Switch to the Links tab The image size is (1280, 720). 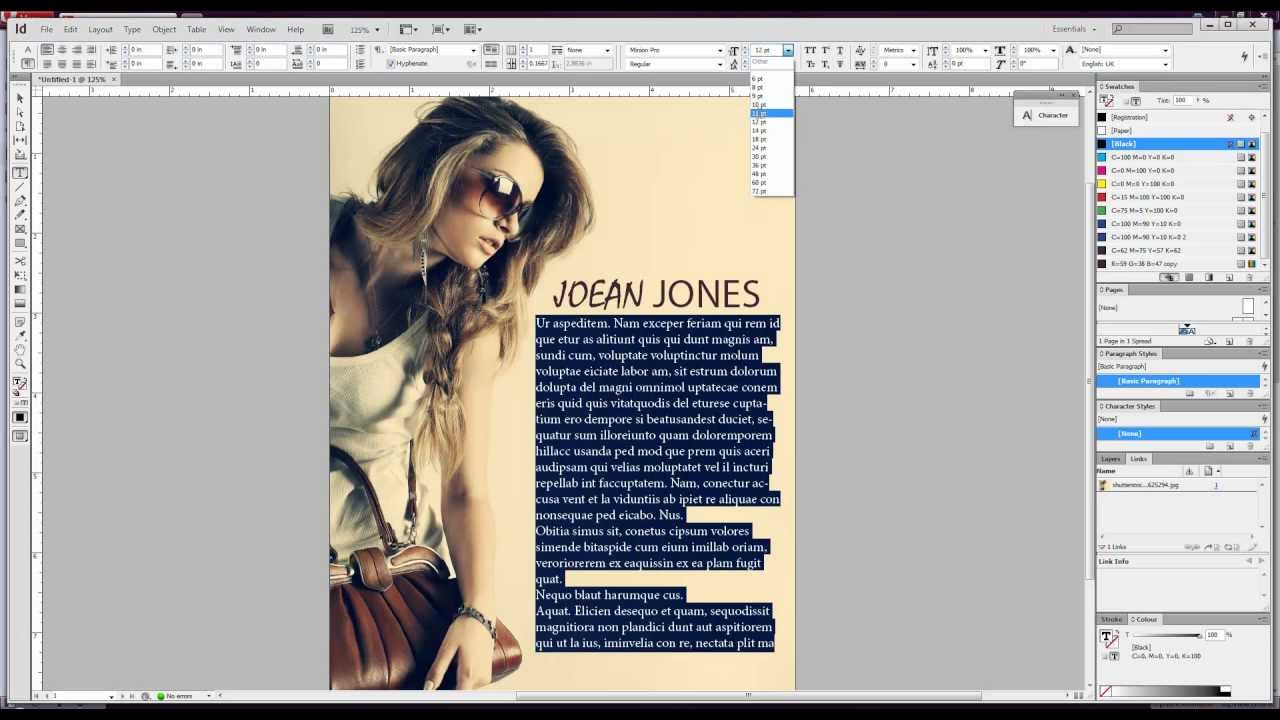(1139, 458)
